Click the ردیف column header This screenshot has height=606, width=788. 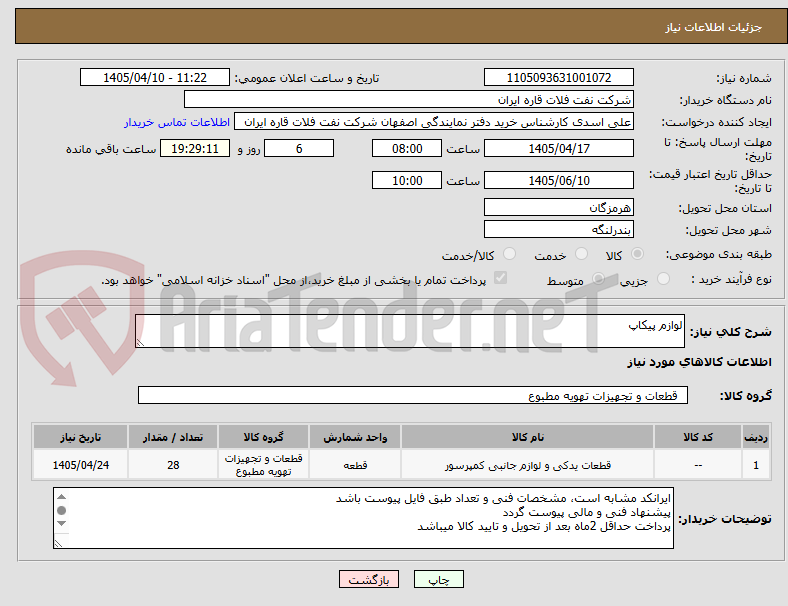click(x=755, y=437)
